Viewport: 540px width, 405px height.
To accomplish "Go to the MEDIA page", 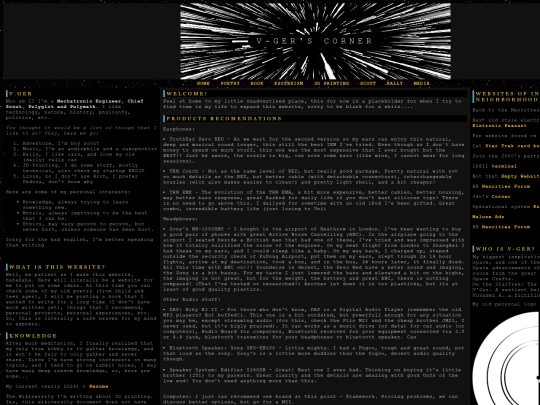I will click(421, 83).
